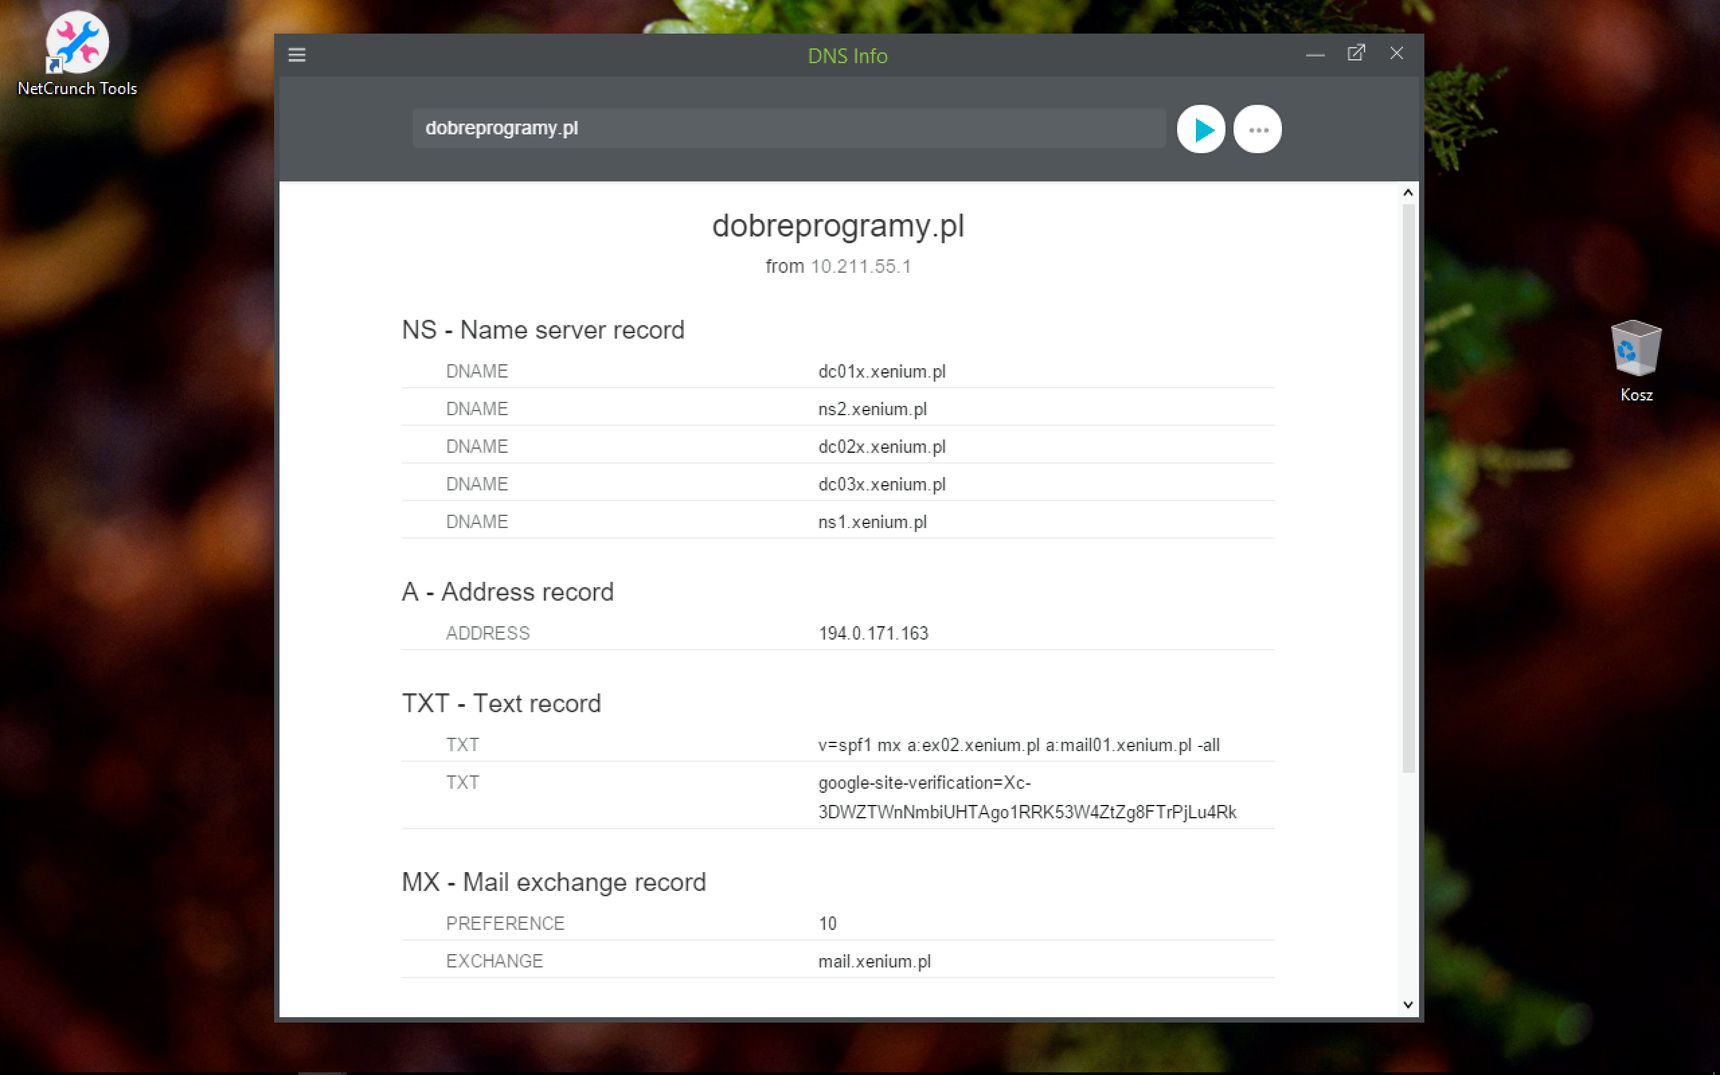This screenshot has width=1720, height=1075.
Task: Click the NS - Name server record heading
Action: pos(543,330)
